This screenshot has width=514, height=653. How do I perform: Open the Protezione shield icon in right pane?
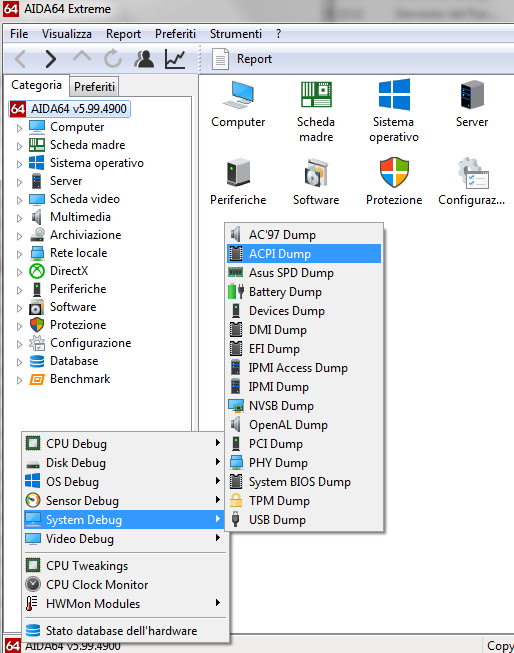click(394, 182)
